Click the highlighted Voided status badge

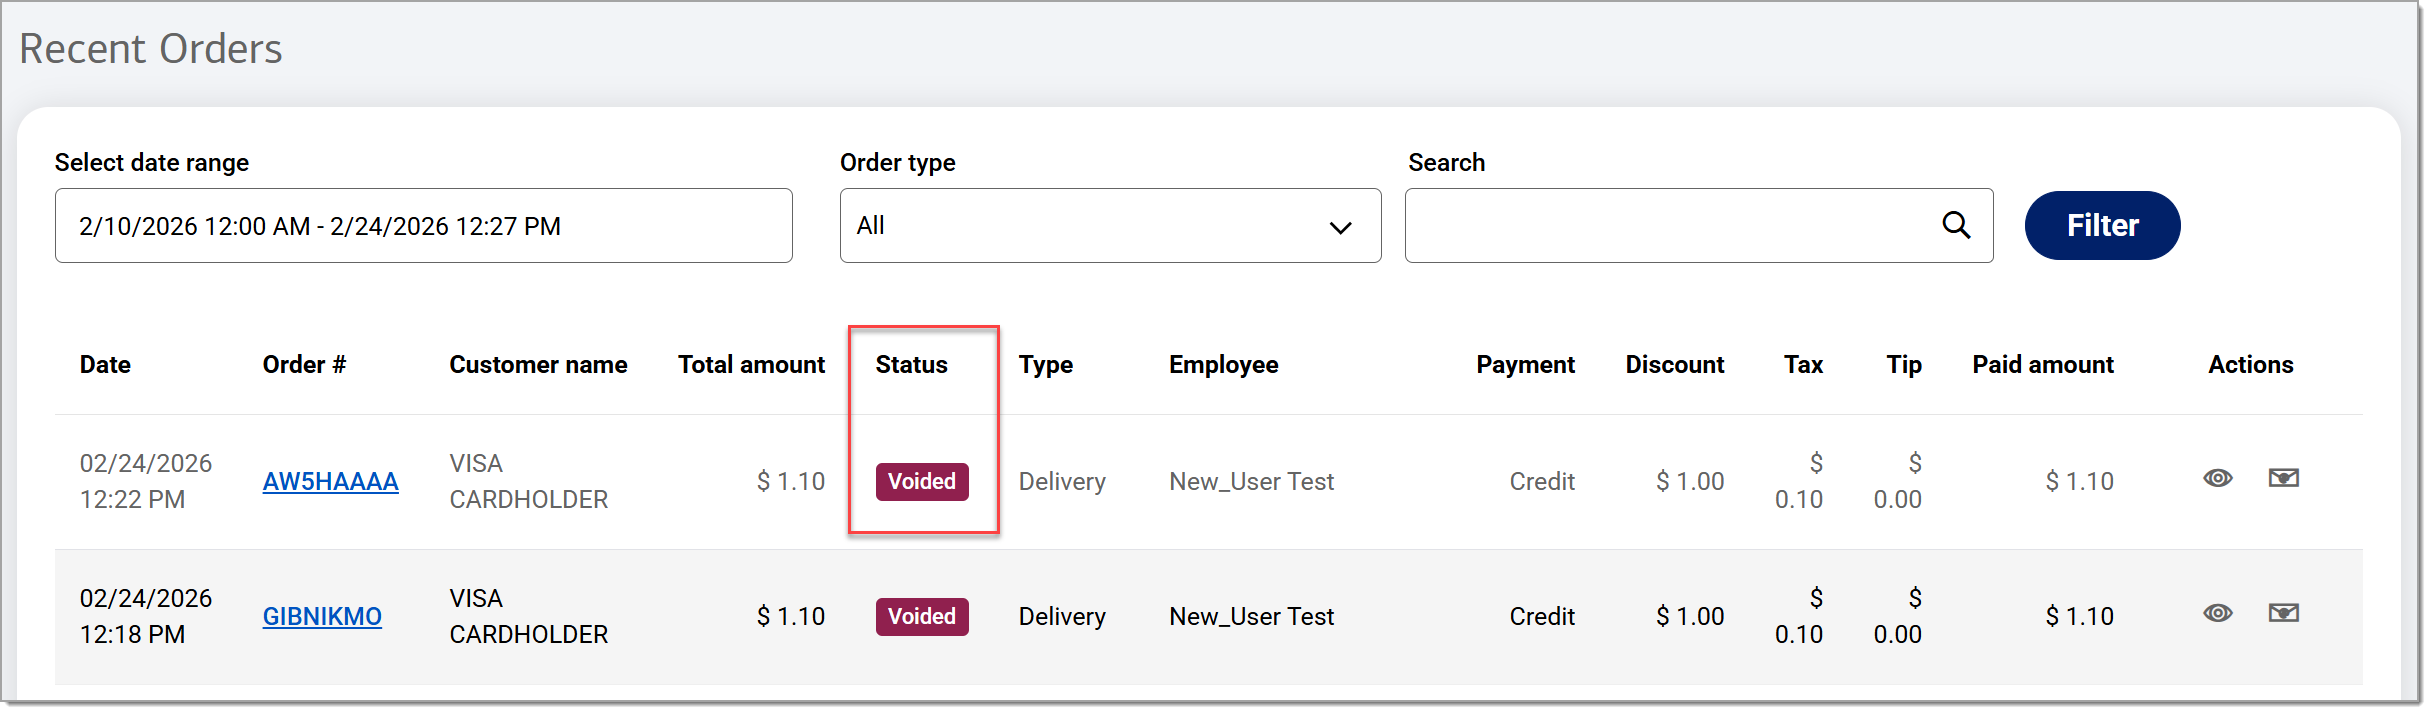point(921,481)
